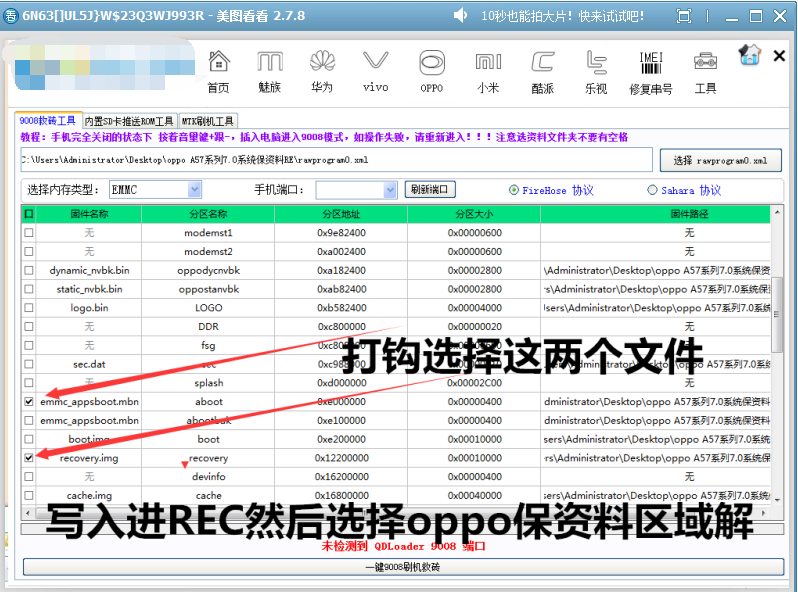Open the 10秒也能拍大片 promo link
Image resolution: width=798 pixels, height=592 pixels.
[x=562, y=16]
